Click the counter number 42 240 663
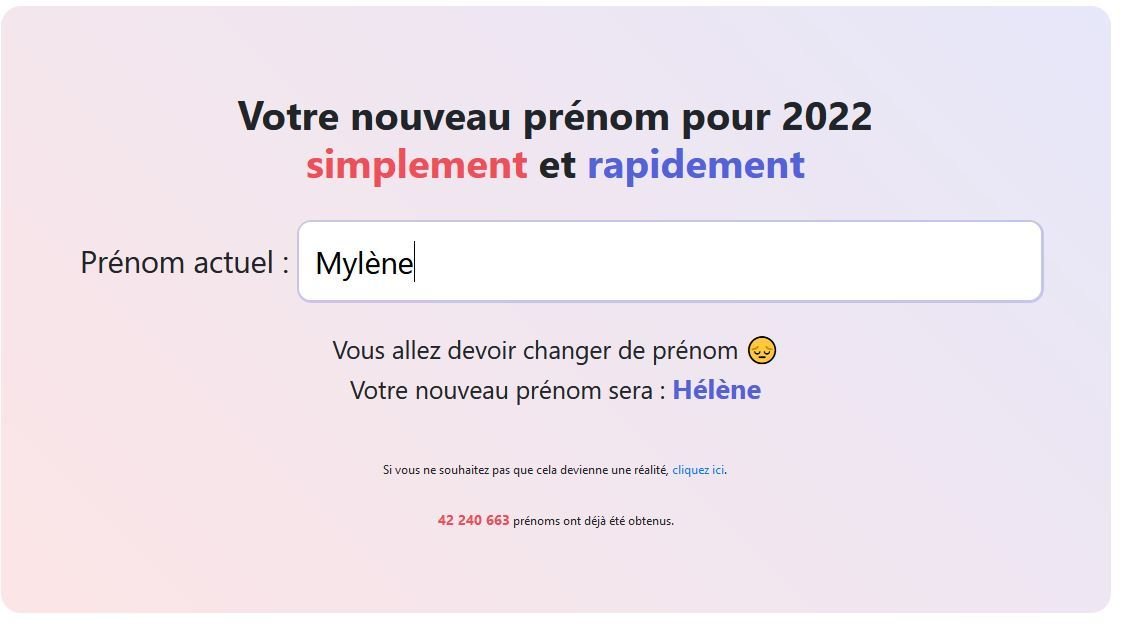The image size is (1122, 624). click(473, 521)
